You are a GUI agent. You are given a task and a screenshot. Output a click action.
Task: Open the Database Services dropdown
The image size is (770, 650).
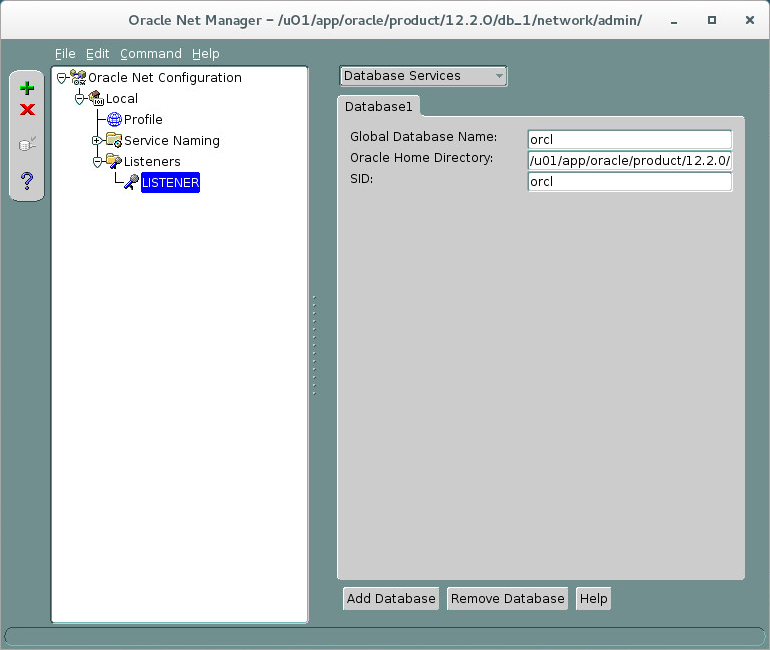(x=423, y=76)
